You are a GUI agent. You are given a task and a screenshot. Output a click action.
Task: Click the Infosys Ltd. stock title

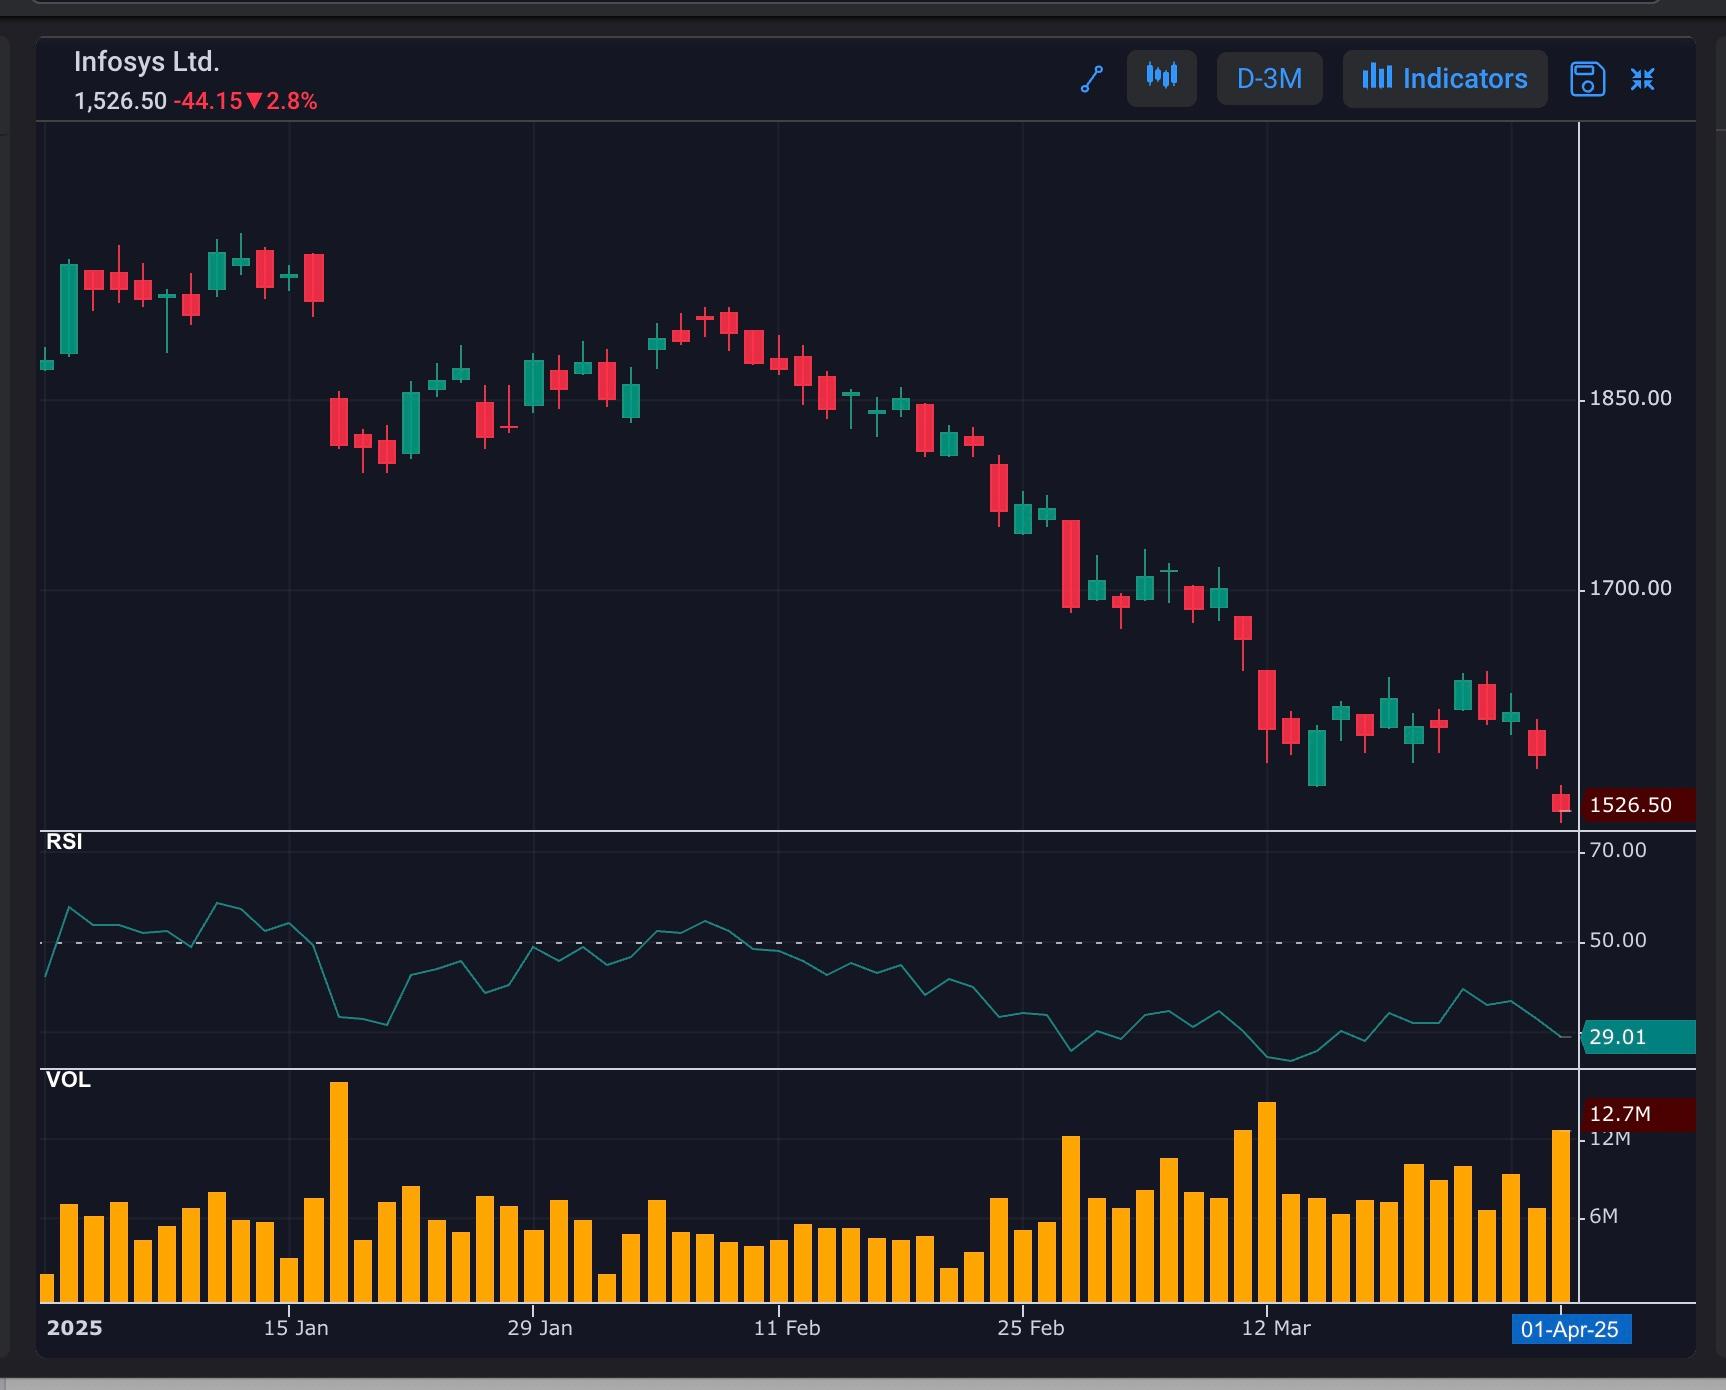click(x=147, y=62)
